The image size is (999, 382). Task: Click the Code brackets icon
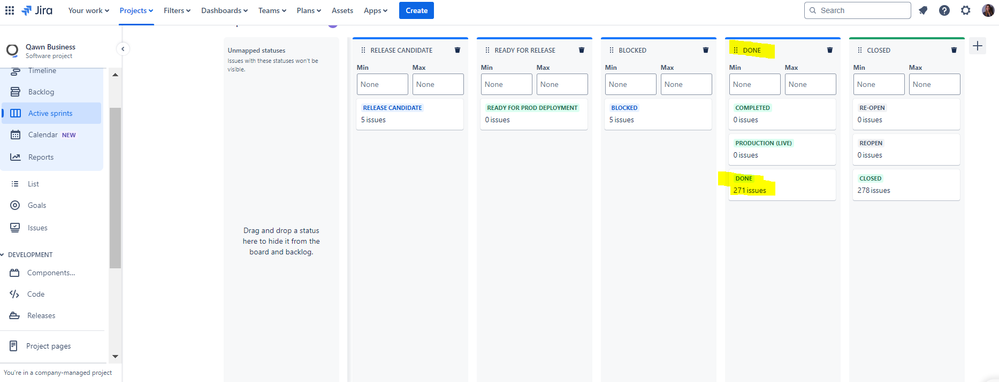[x=14, y=294]
